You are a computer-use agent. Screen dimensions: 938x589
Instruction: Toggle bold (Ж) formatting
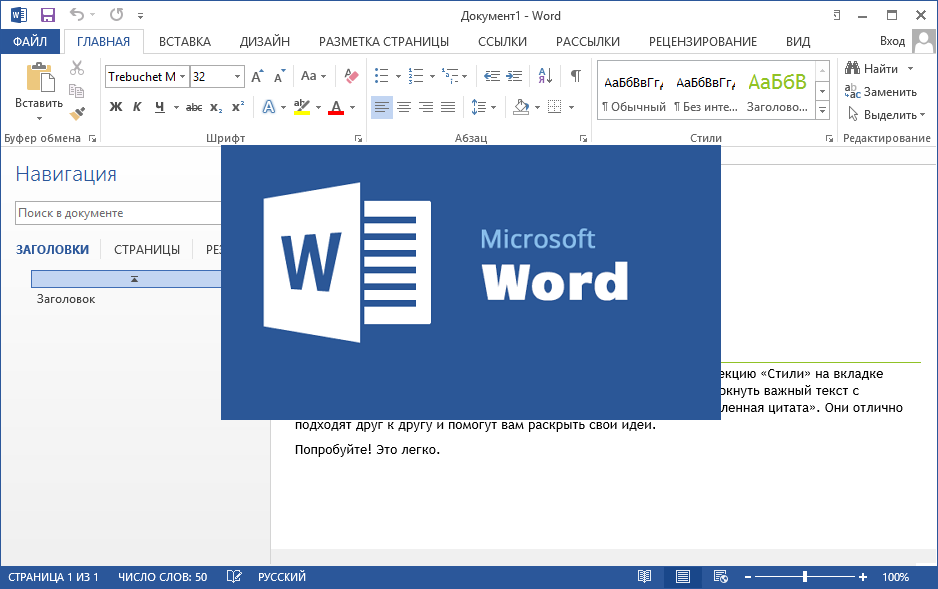116,107
